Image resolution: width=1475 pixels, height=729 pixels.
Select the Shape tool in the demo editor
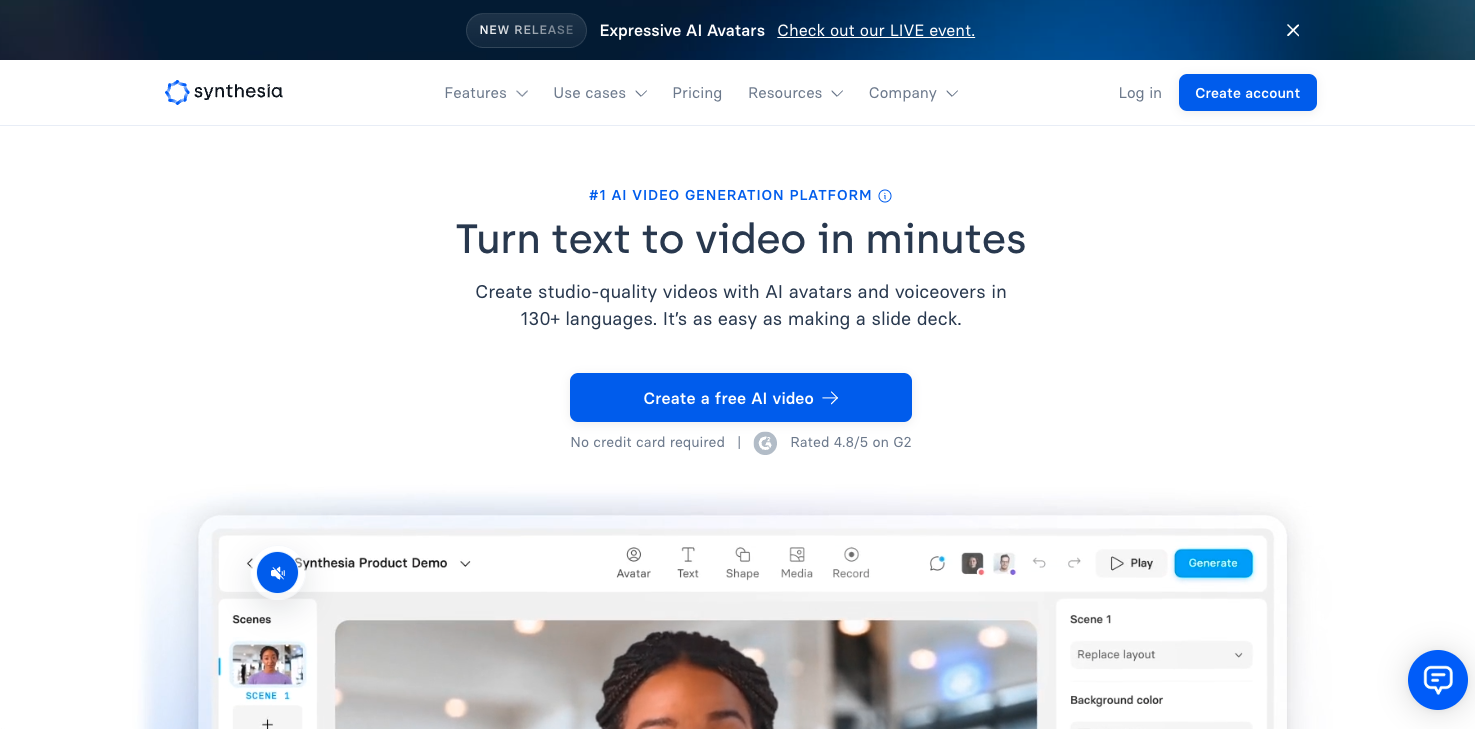(x=742, y=563)
